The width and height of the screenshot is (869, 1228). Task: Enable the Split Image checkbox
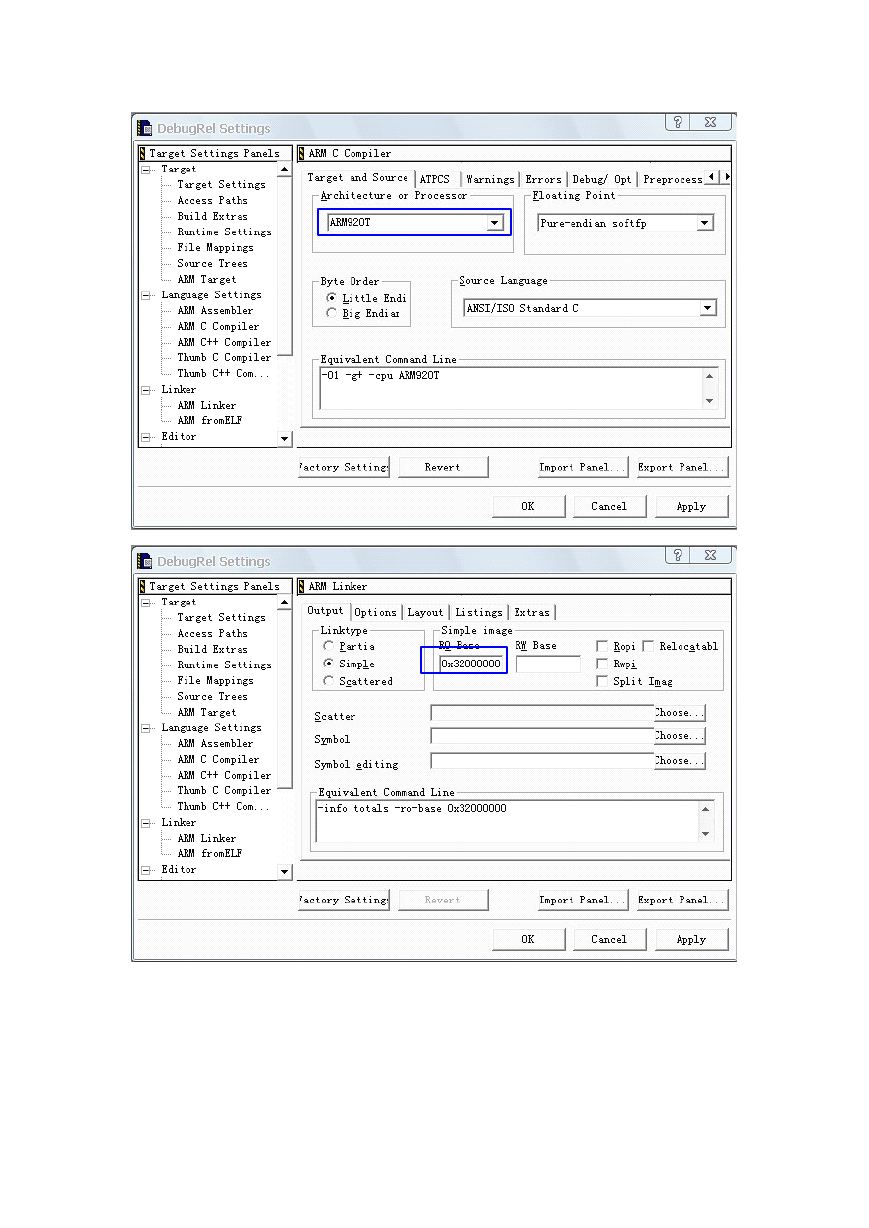pos(602,681)
